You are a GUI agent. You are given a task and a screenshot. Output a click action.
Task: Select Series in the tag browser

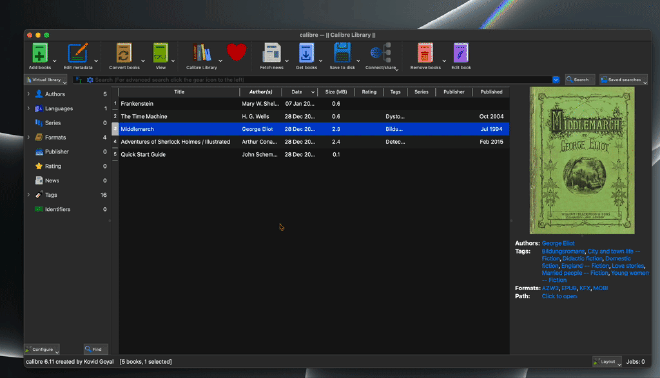(53, 123)
